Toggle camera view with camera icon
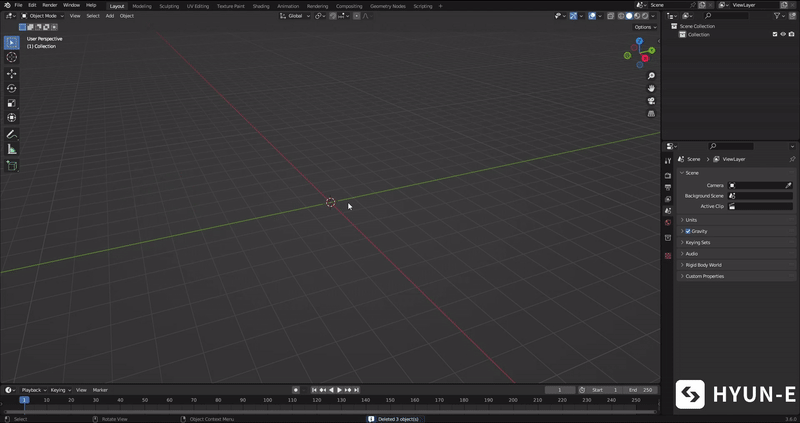Image resolution: width=800 pixels, height=423 pixels. (x=651, y=101)
